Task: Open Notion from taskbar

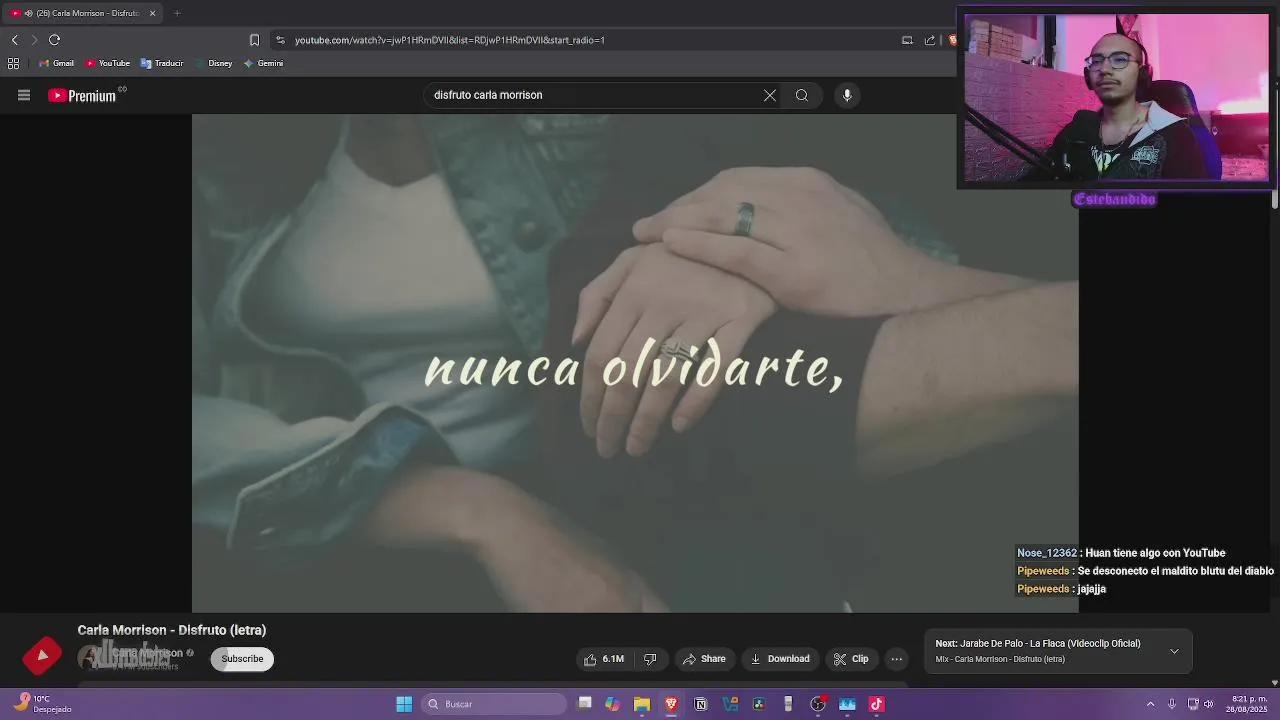Action: [700, 704]
